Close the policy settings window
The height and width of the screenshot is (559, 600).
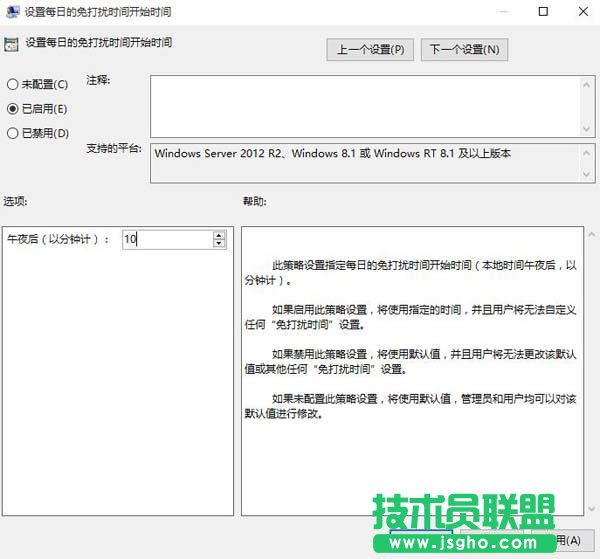pyautogui.click(x=583, y=12)
